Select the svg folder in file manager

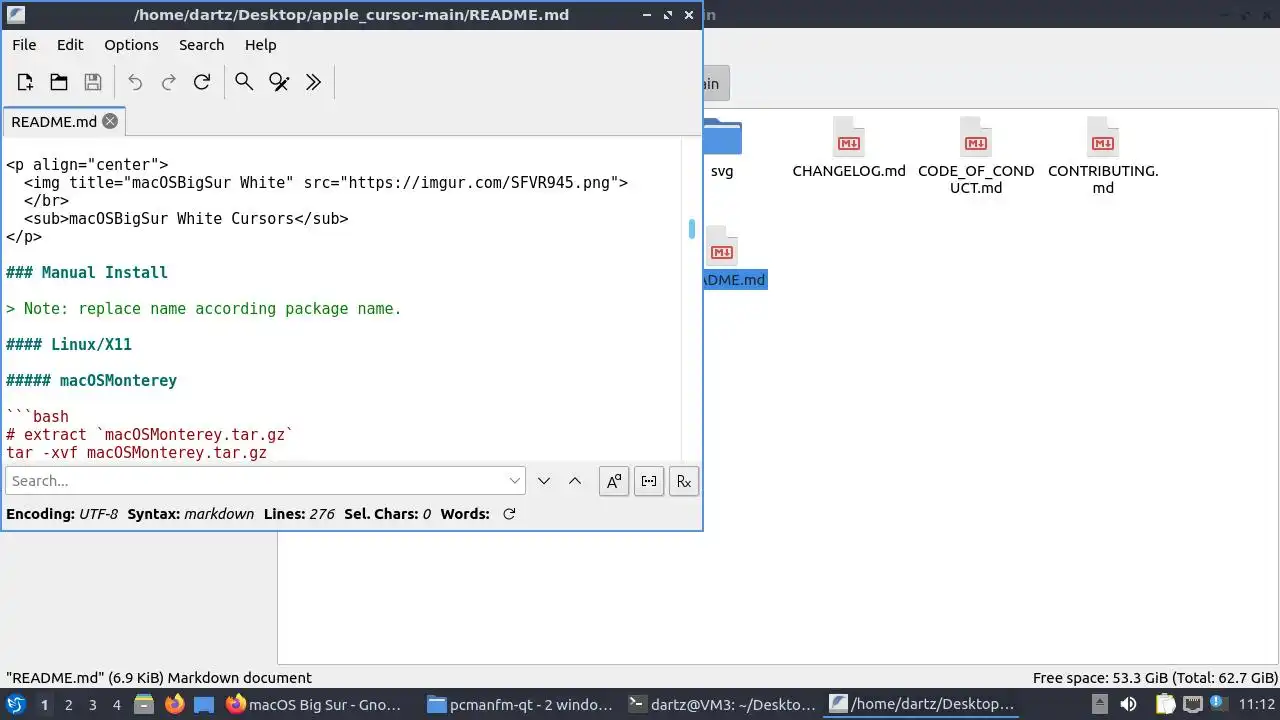(721, 148)
